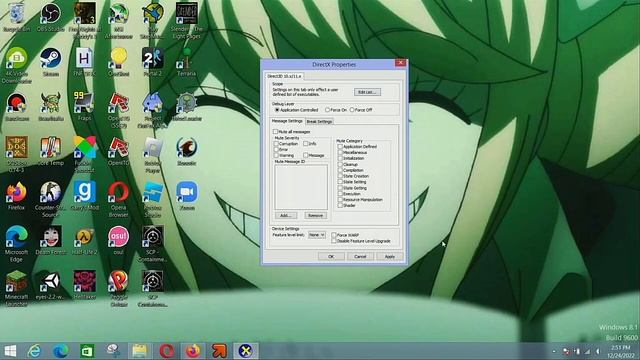Open Microsoft Edge desktop shortcut

coord(16,244)
